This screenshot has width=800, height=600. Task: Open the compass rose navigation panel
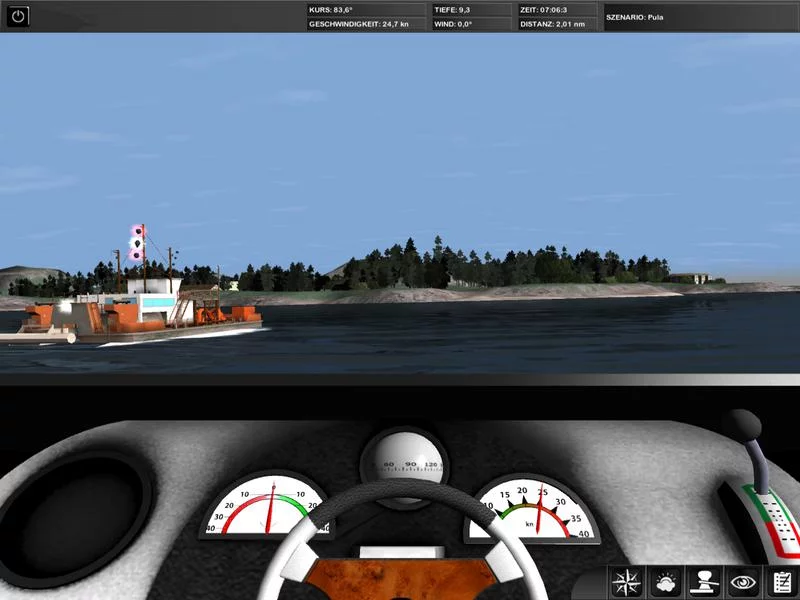click(x=627, y=582)
